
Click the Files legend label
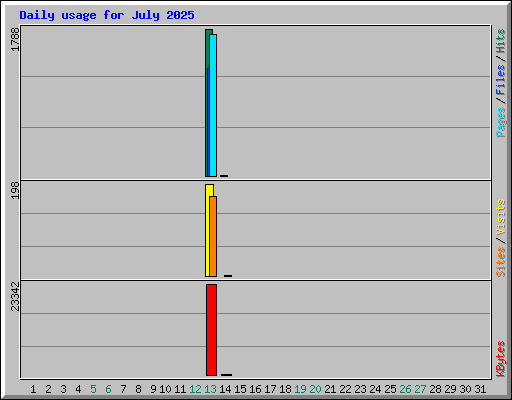click(500, 80)
